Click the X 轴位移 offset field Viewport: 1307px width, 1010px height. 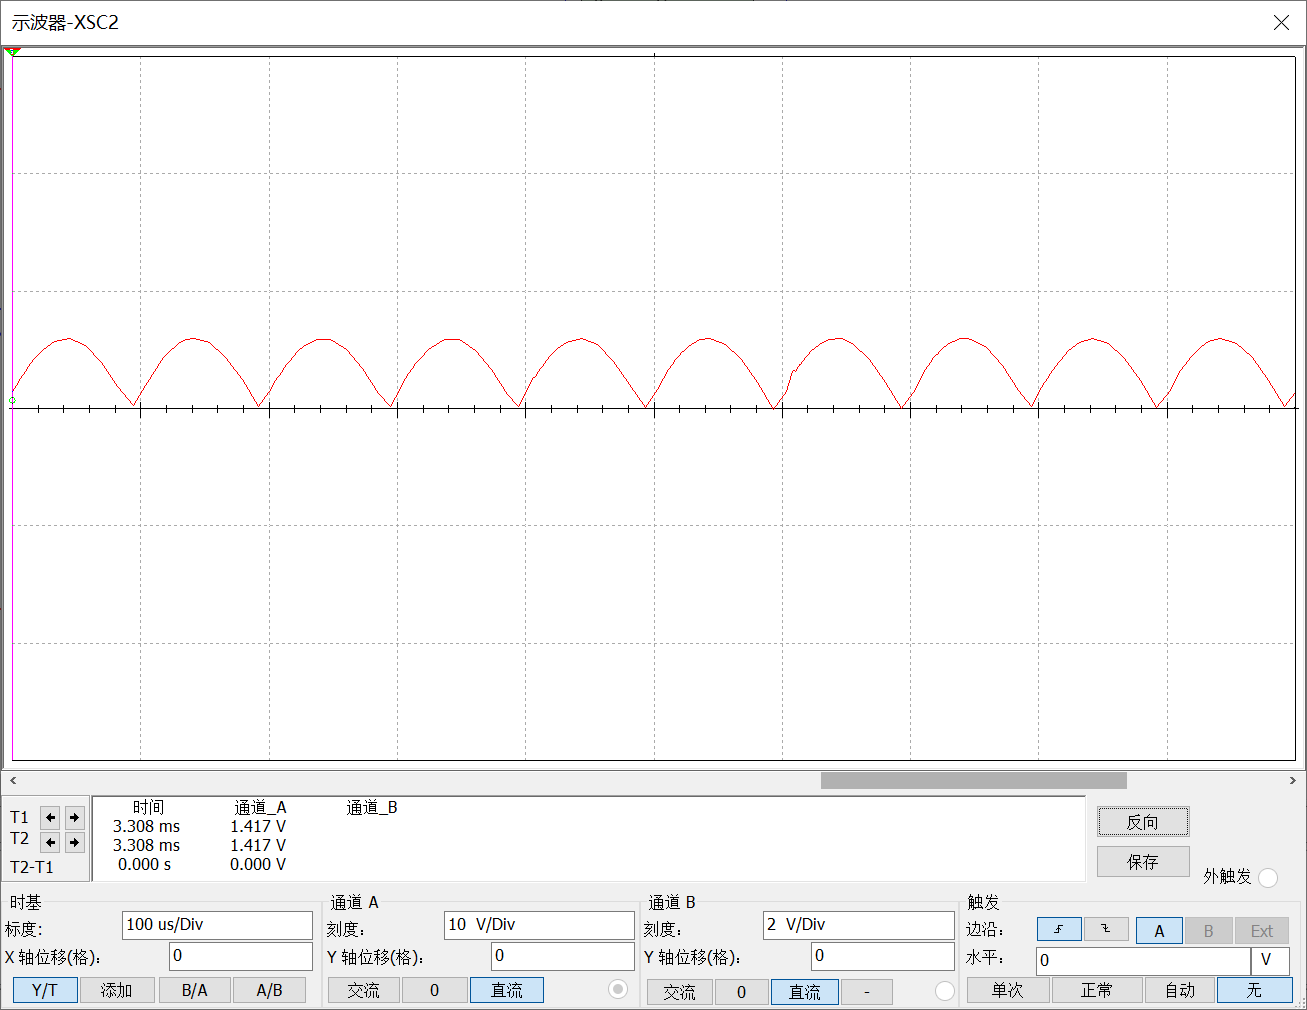coord(240,956)
